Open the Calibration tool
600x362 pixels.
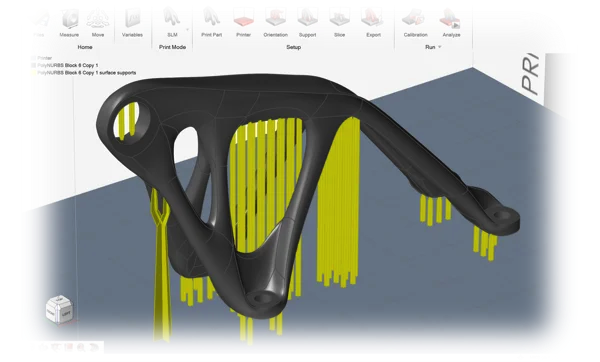tap(416, 23)
